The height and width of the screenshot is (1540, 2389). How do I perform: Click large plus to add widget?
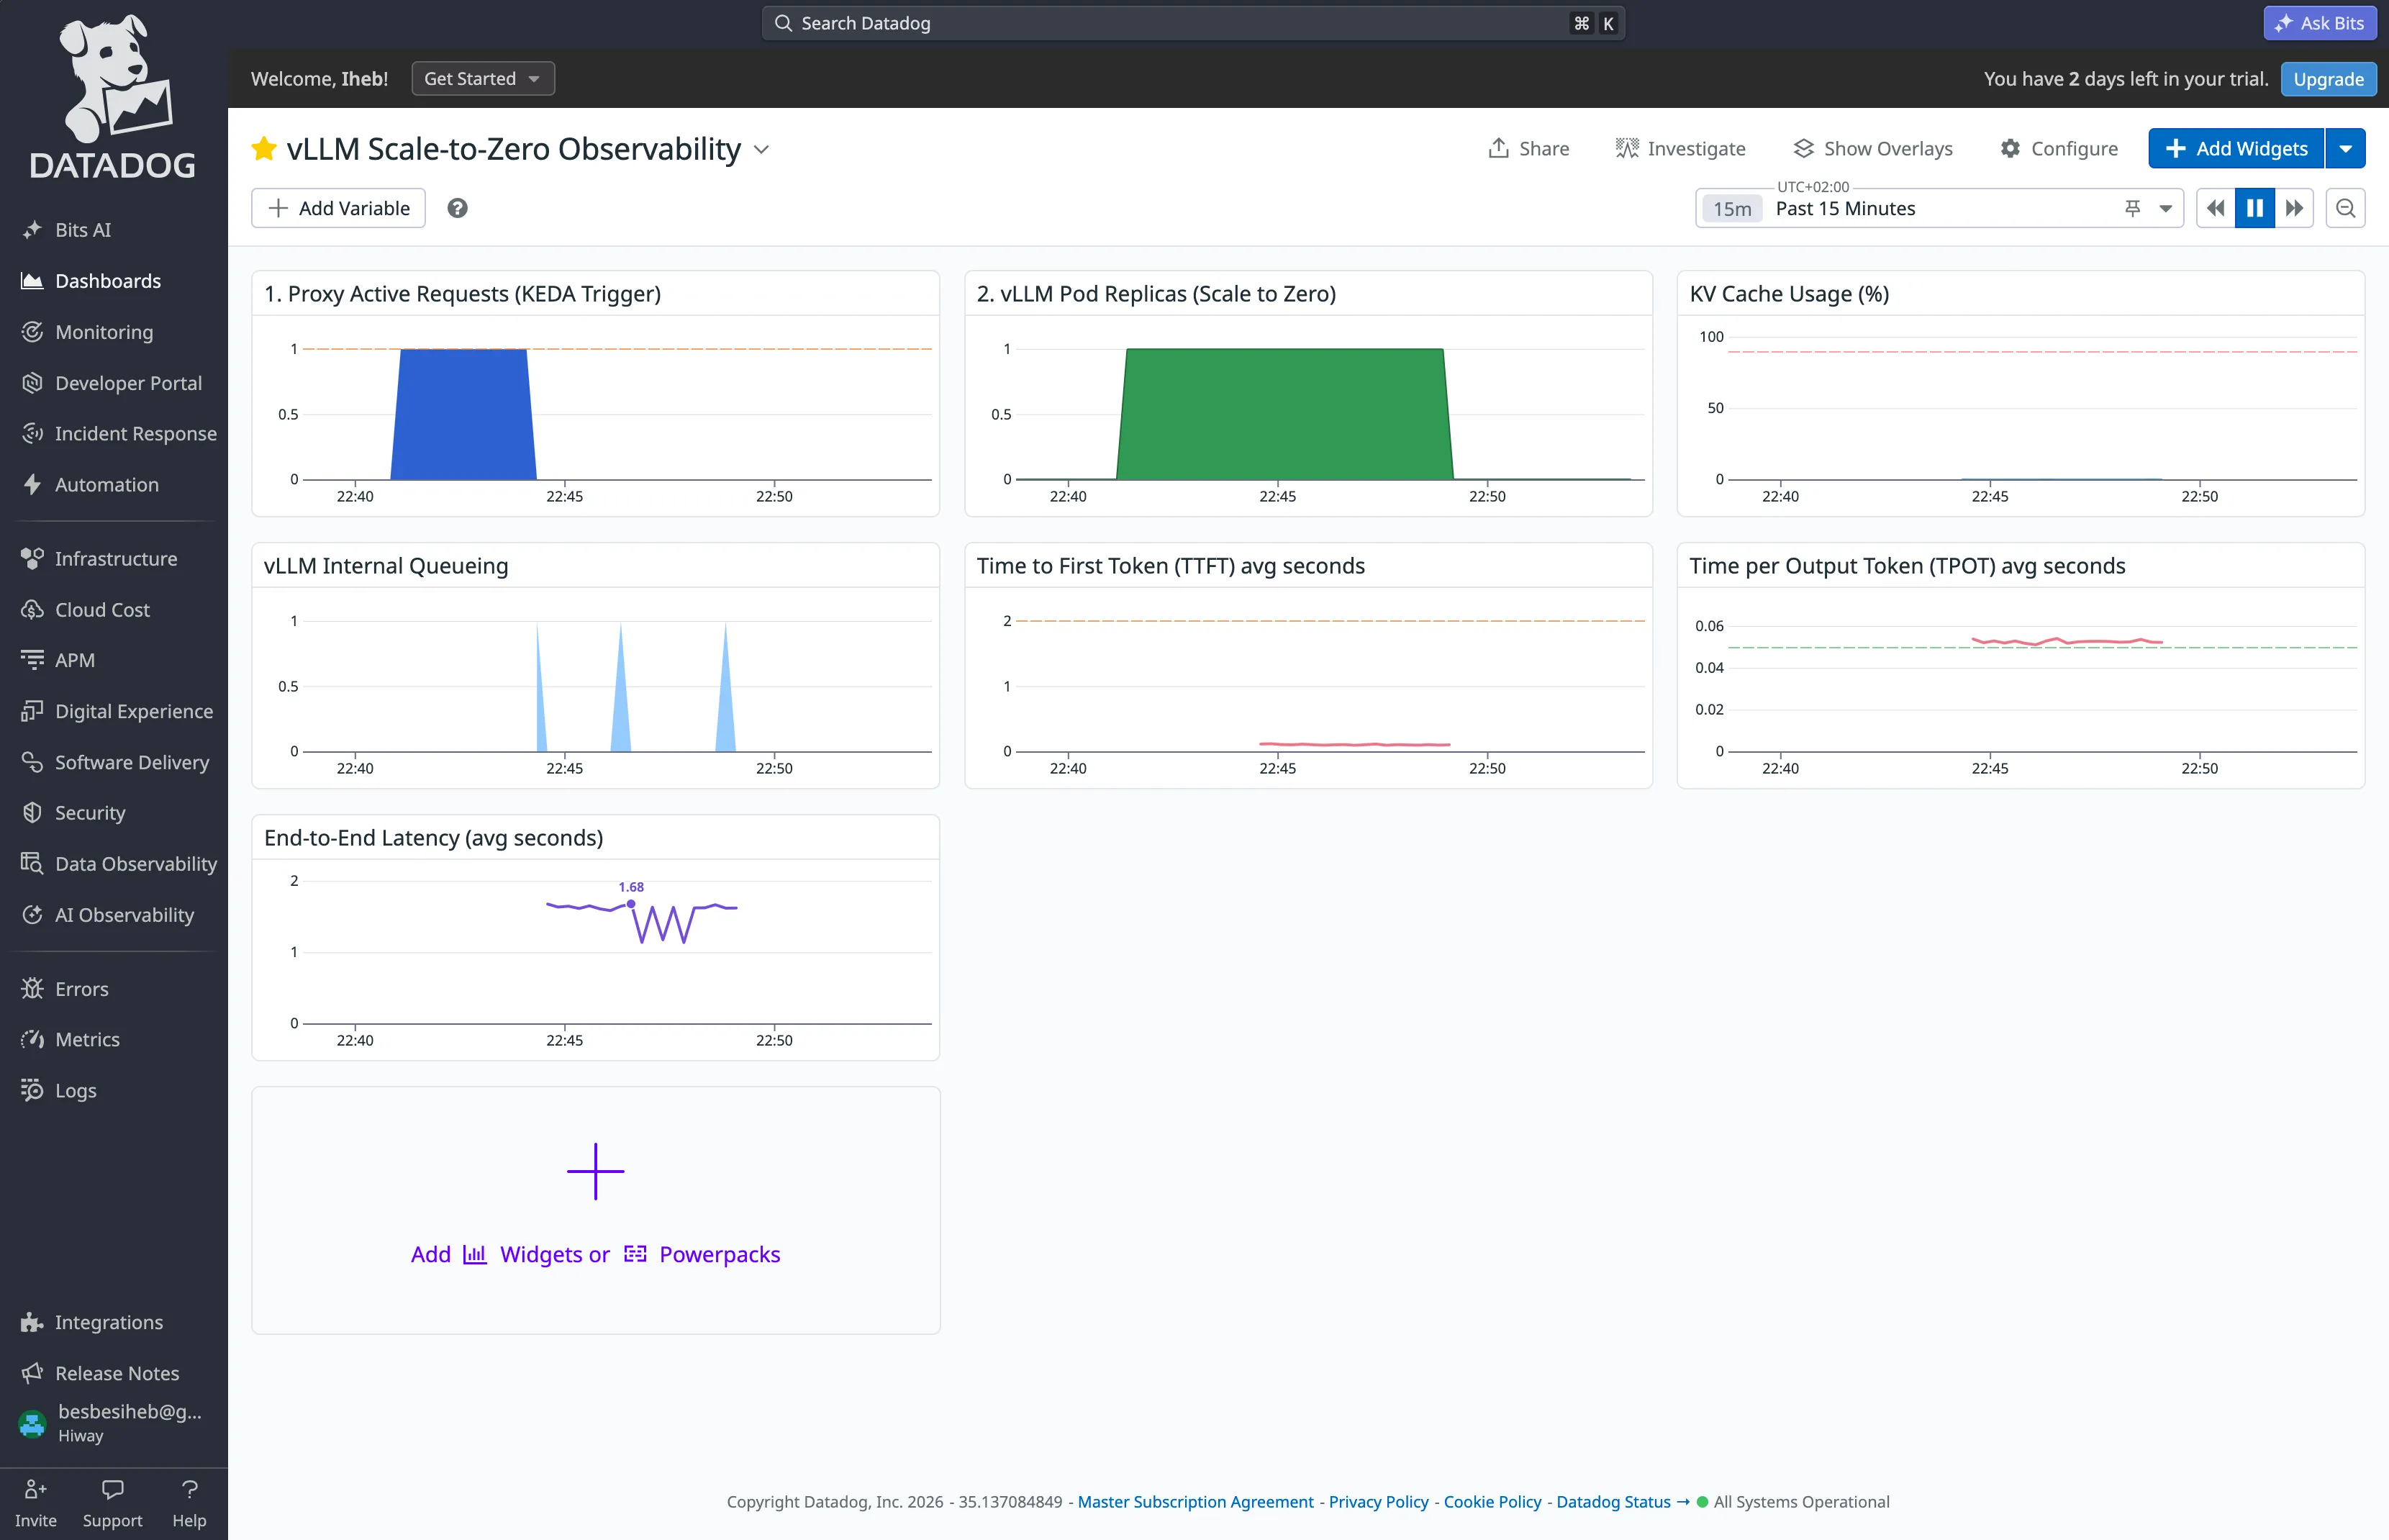(595, 1171)
